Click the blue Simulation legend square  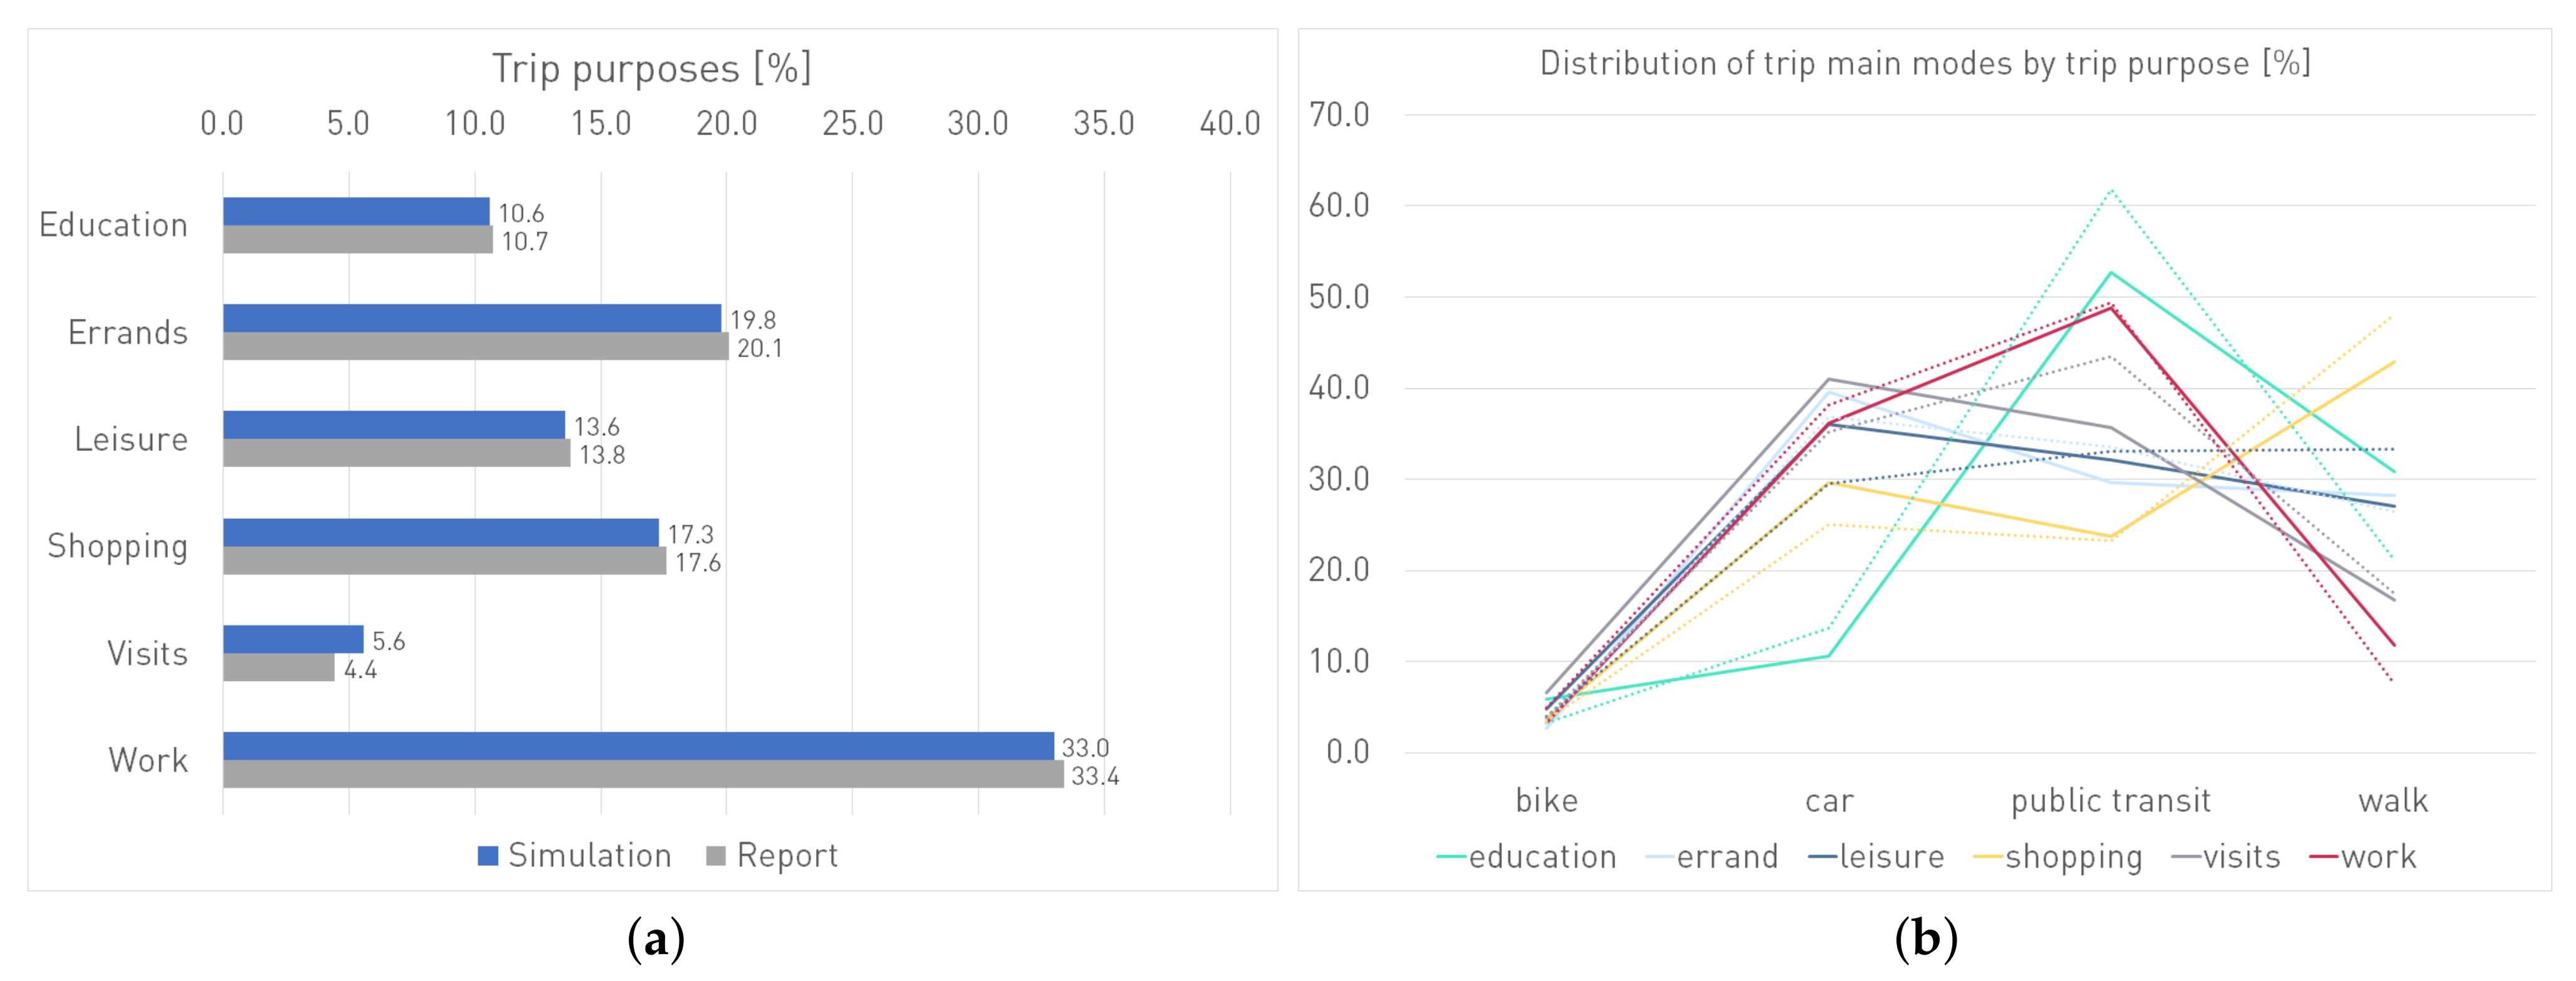[x=488, y=856]
